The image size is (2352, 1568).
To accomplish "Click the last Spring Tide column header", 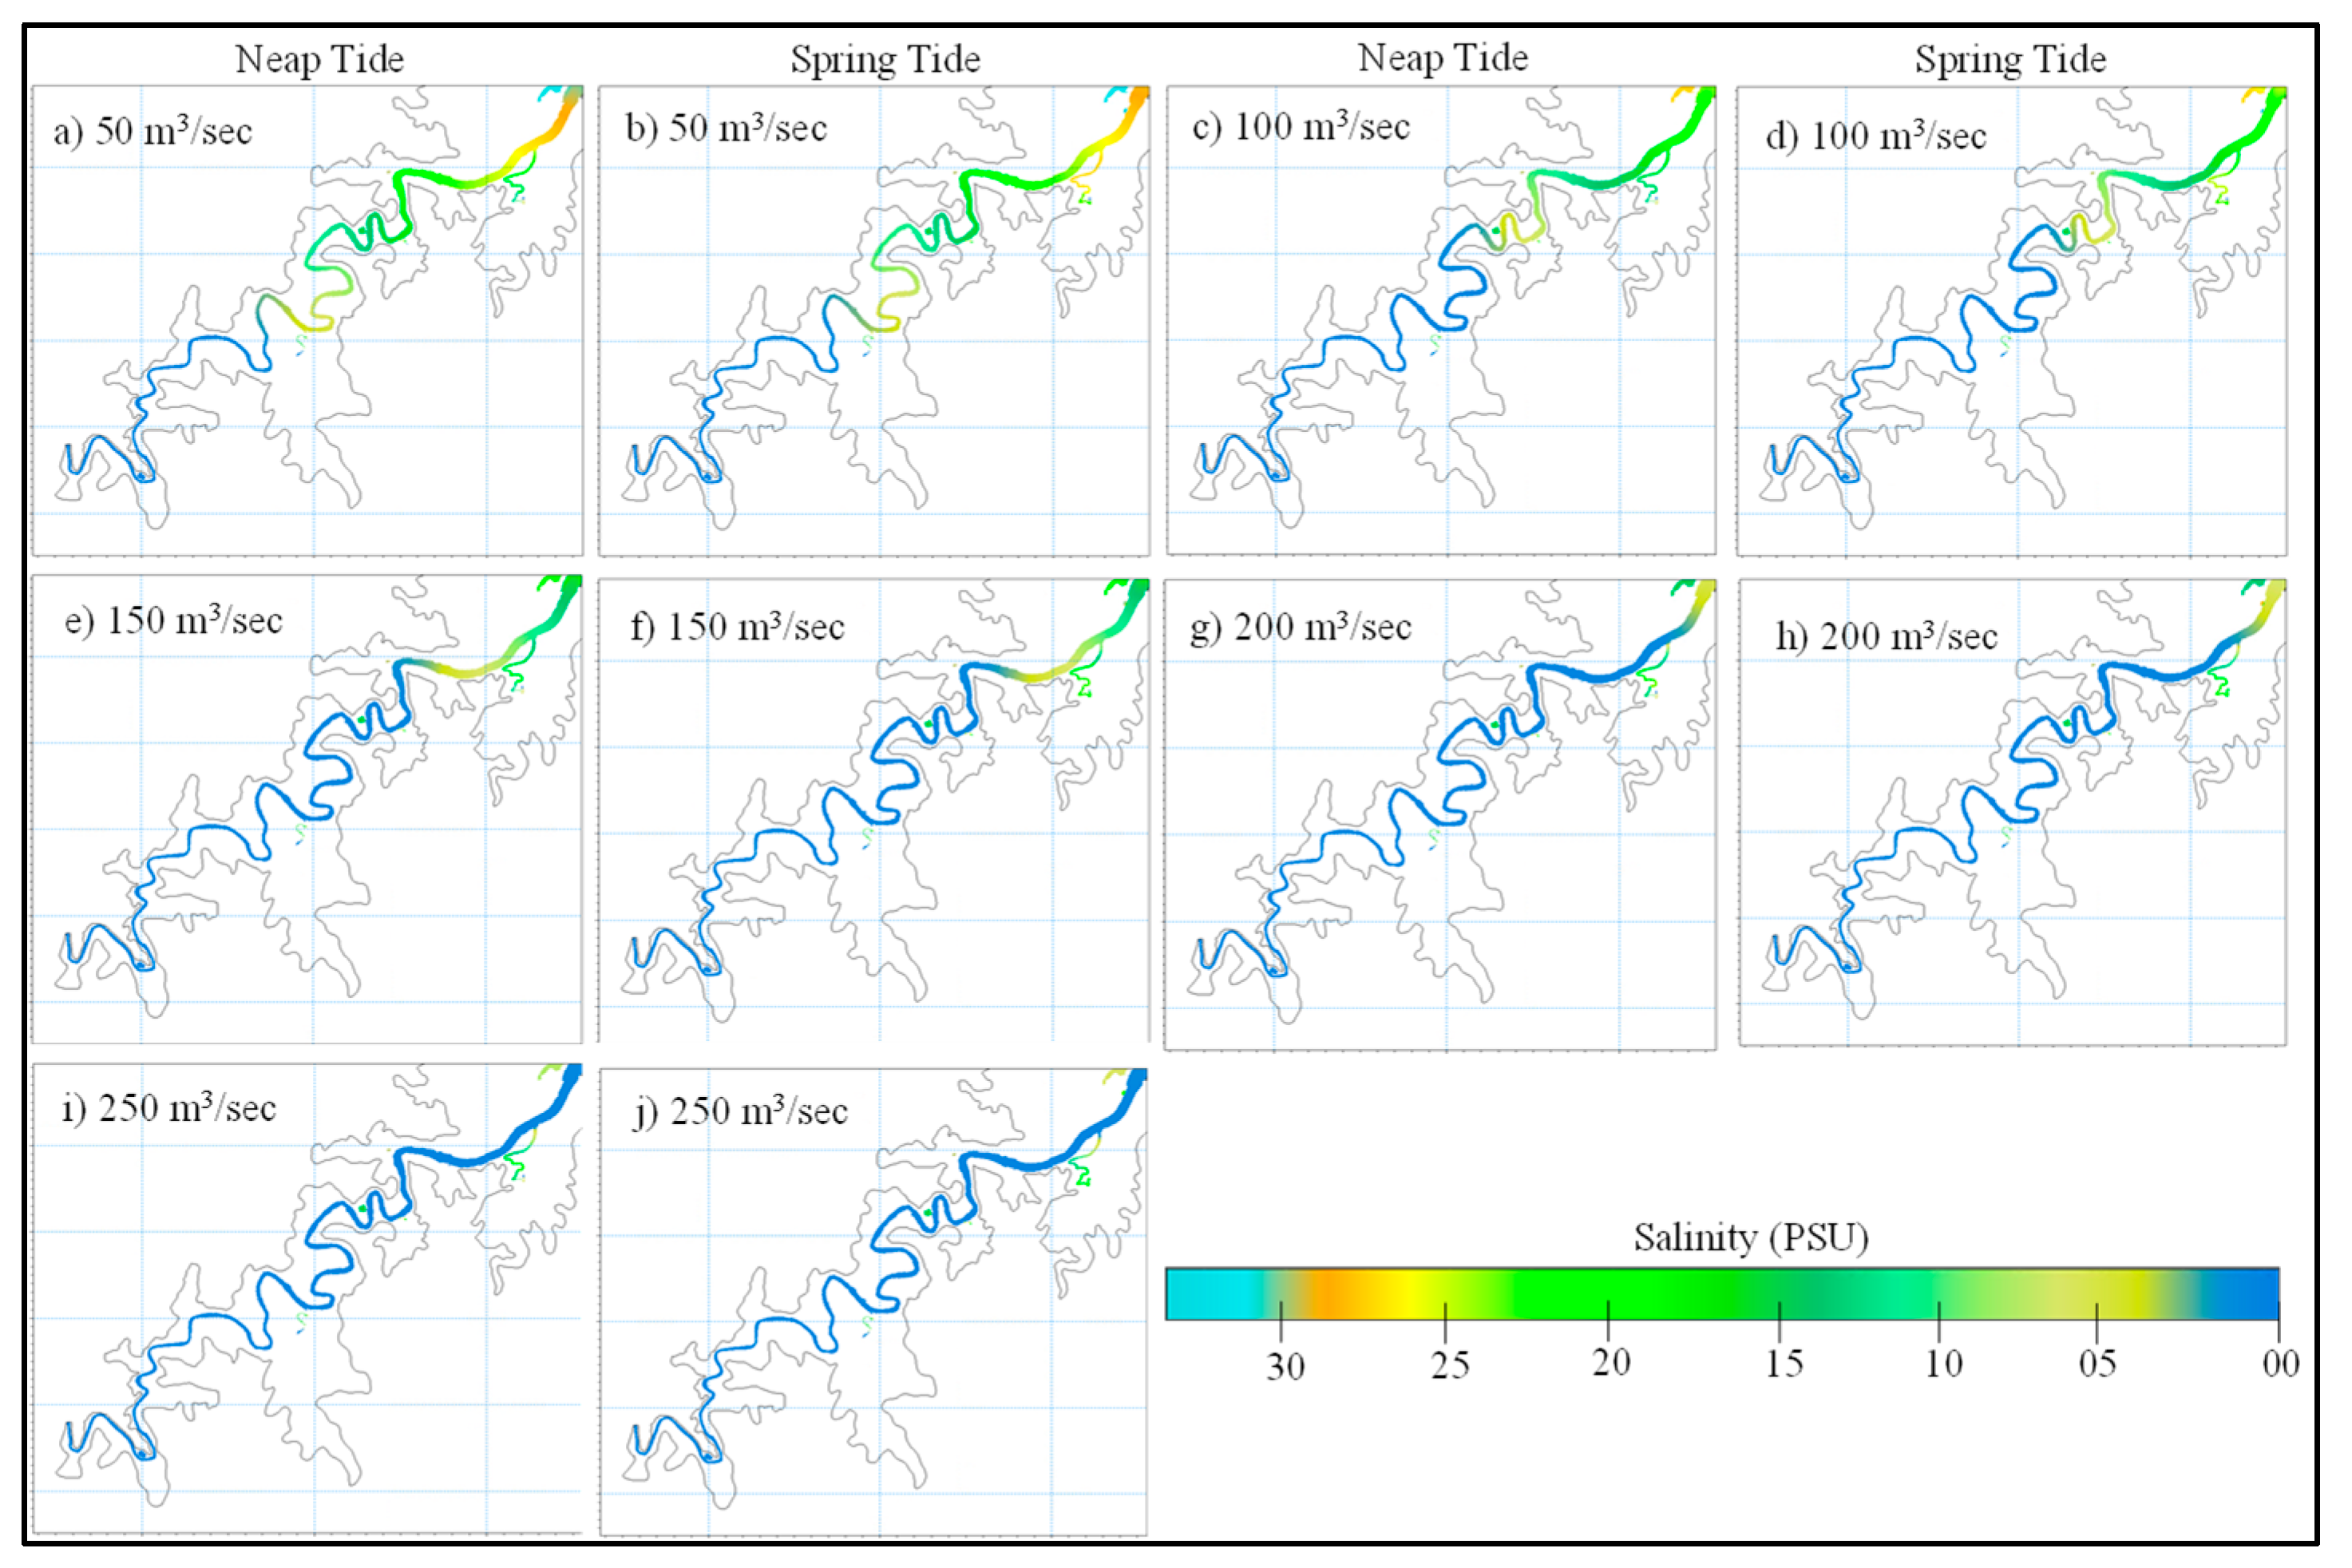I will pyautogui.click(x=2010, y=59).
